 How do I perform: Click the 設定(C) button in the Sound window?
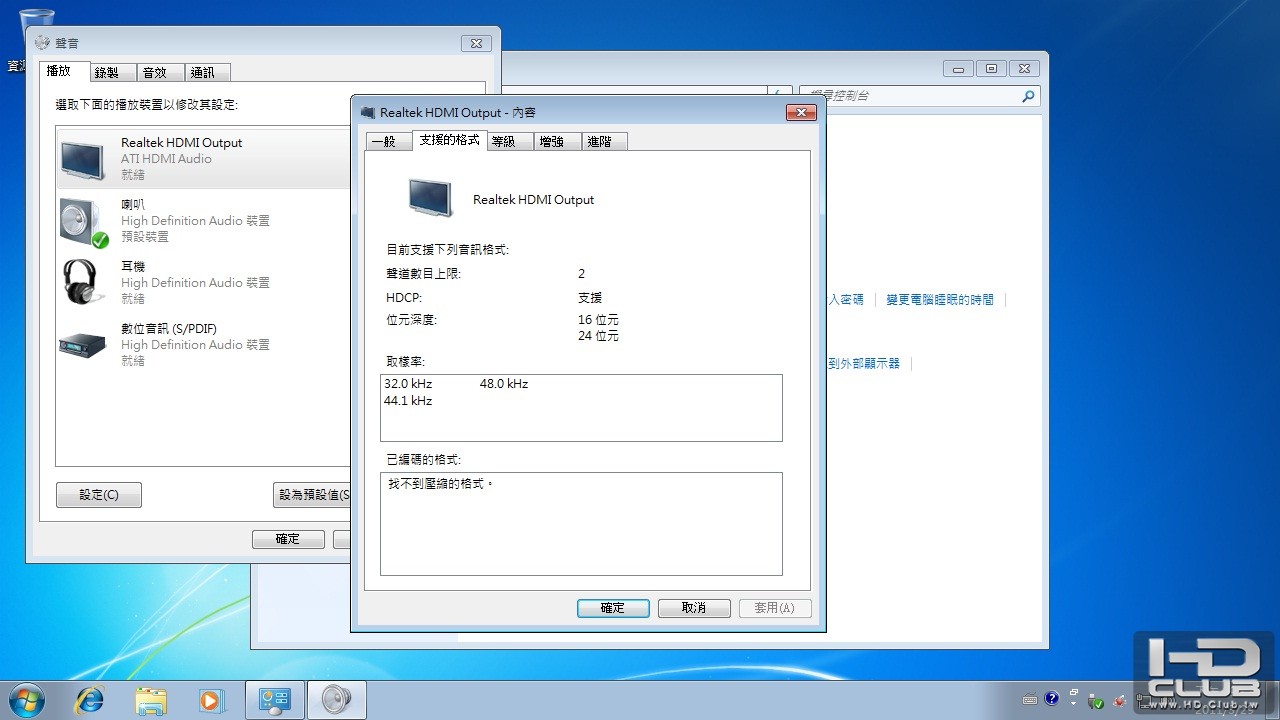[99, 495]
